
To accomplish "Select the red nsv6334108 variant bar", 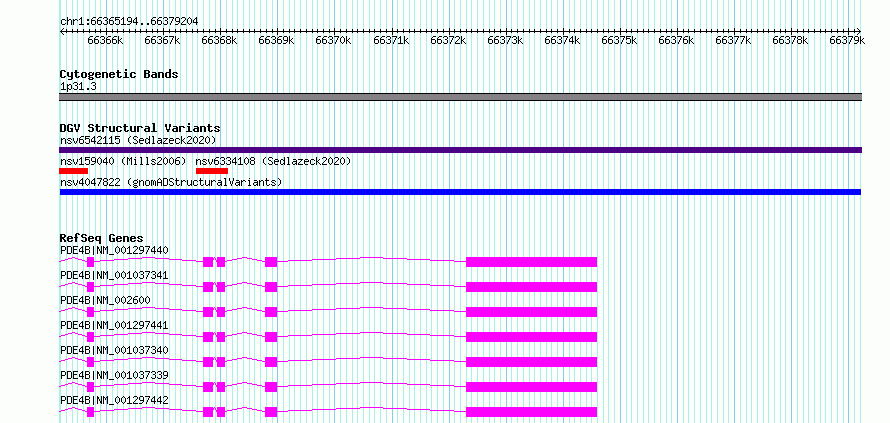I will click(x=212, y=170).
